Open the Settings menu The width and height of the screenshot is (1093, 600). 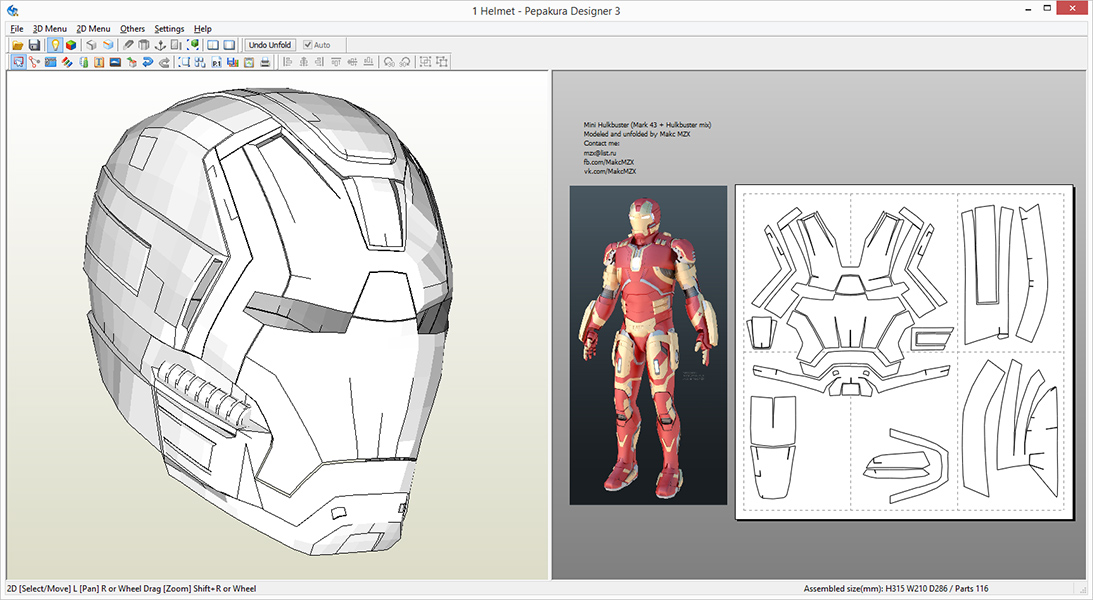tap(169, 29)
